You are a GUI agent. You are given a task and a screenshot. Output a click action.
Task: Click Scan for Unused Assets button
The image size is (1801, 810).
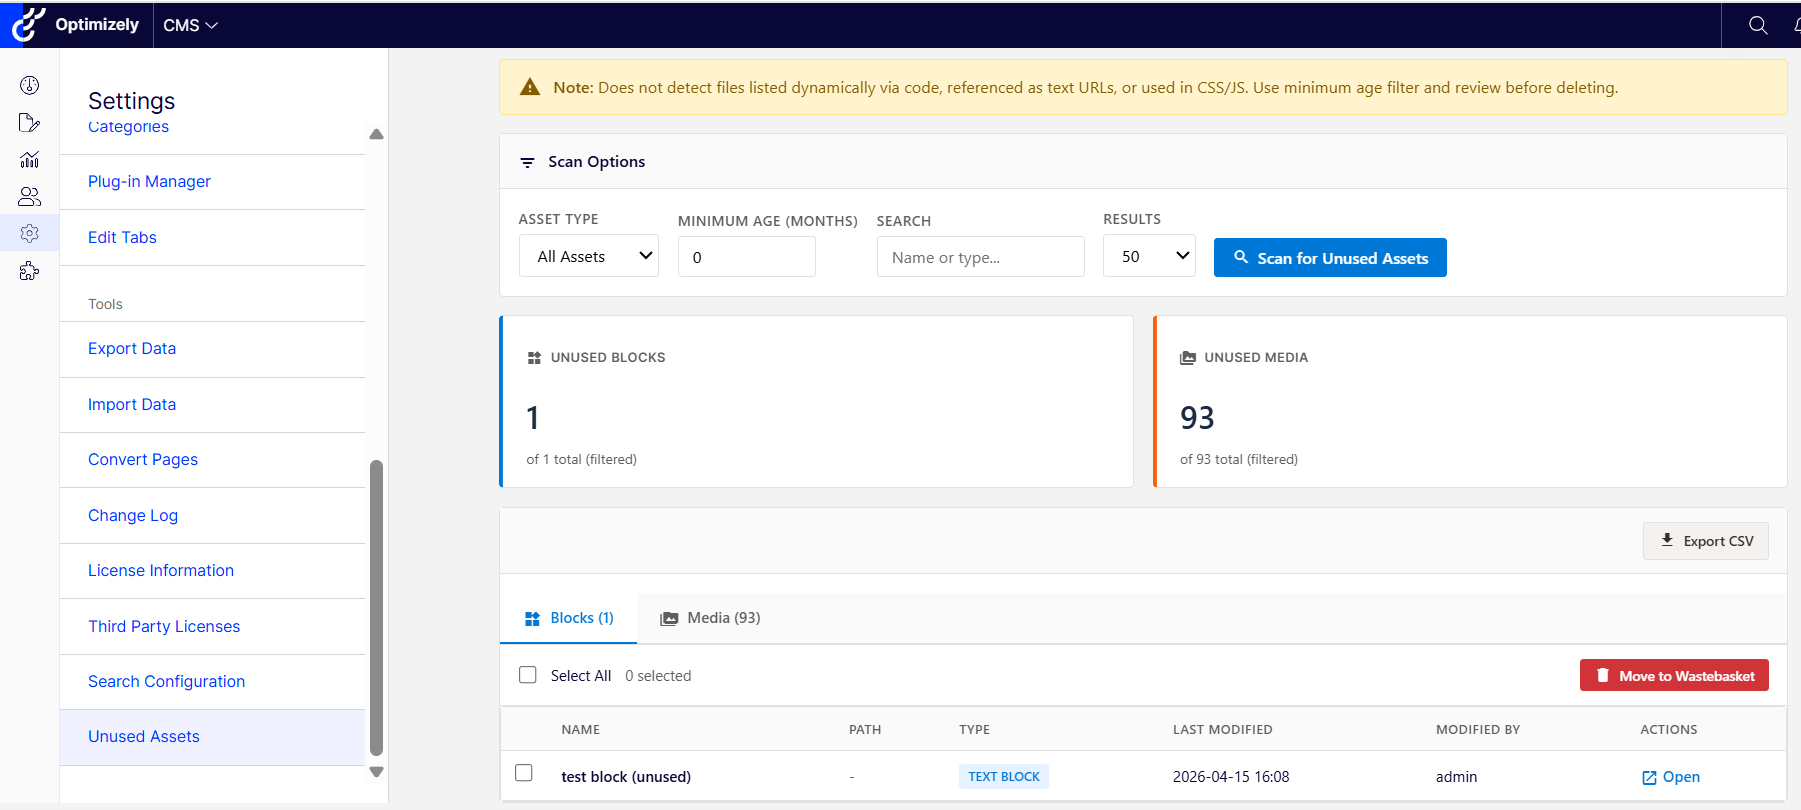[x=1329, y=258]
